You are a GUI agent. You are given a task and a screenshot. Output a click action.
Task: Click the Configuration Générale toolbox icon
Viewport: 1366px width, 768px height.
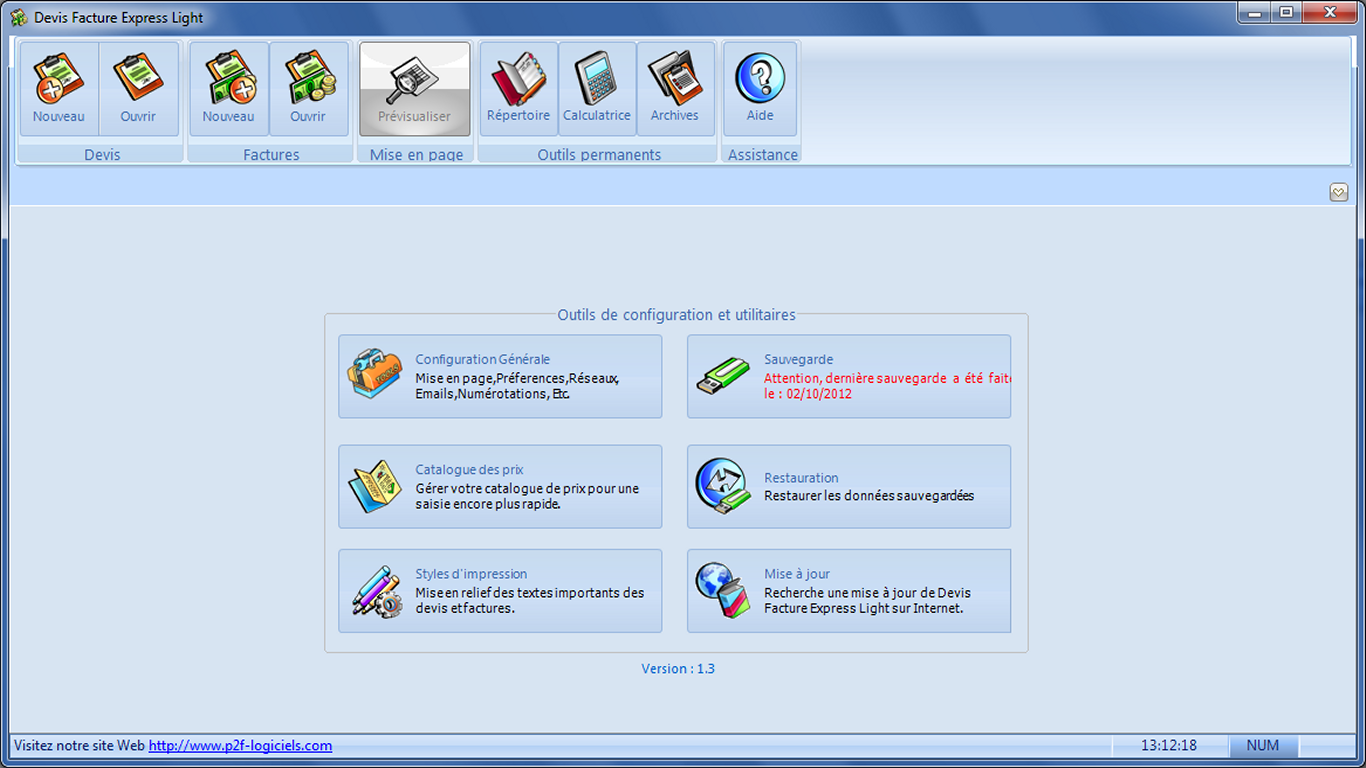(x=374, y=376)
